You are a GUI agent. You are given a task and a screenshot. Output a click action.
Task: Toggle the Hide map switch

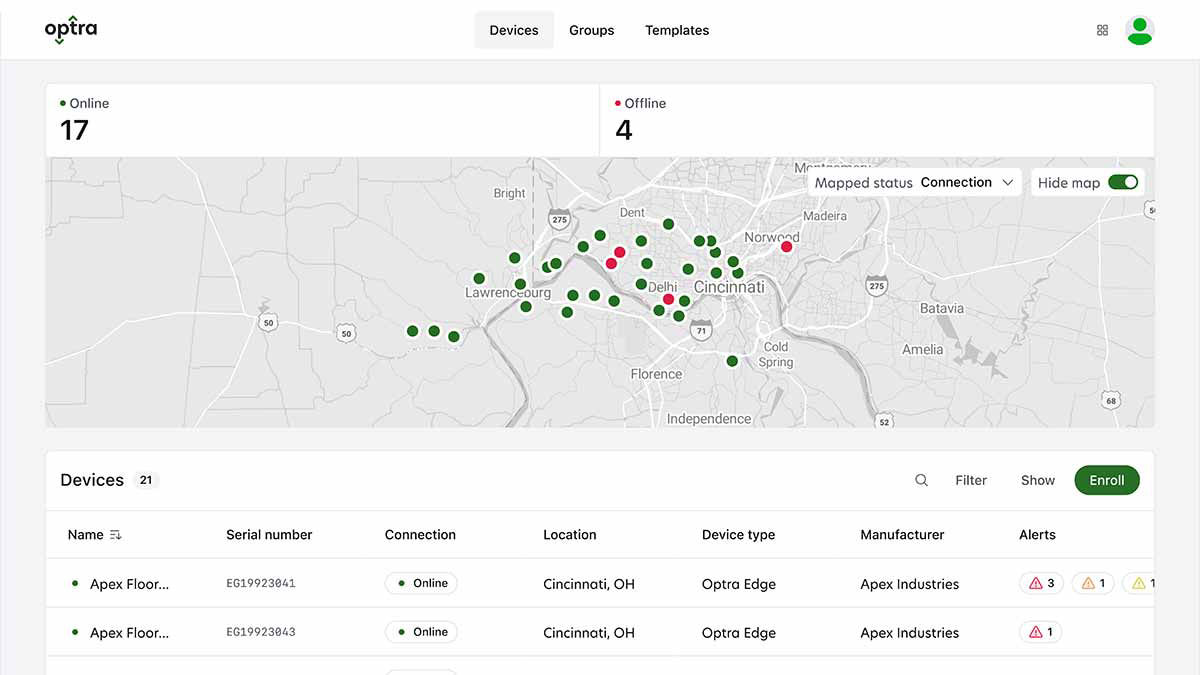[x=1124, y=182]
